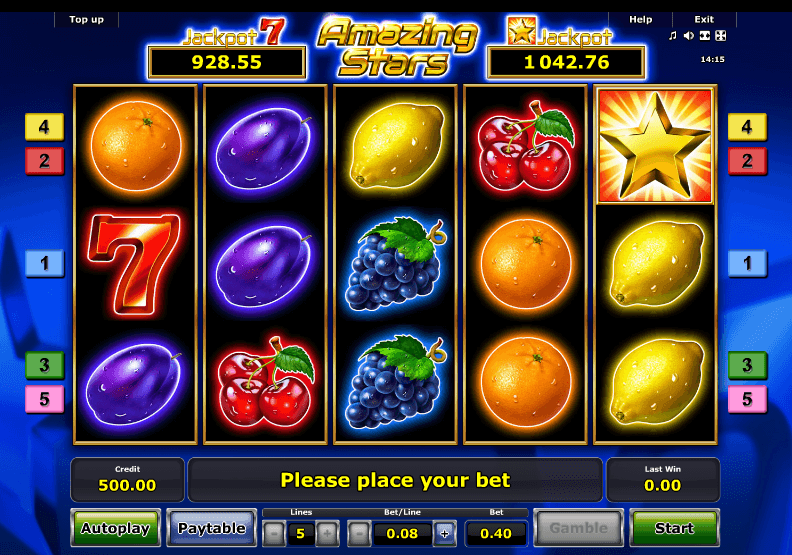Enable Autoplay
792x555 pixels.
(115, 528)
